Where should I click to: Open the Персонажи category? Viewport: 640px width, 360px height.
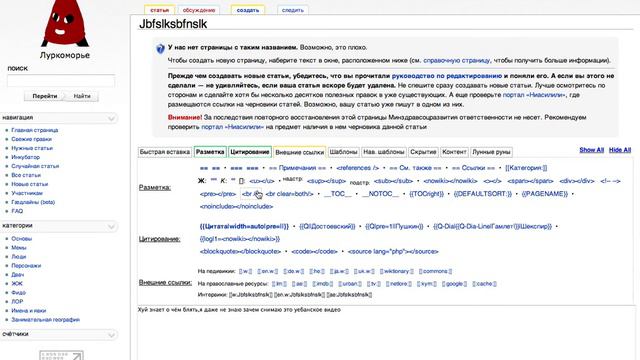pyautogui.click(x=26, y=266)
